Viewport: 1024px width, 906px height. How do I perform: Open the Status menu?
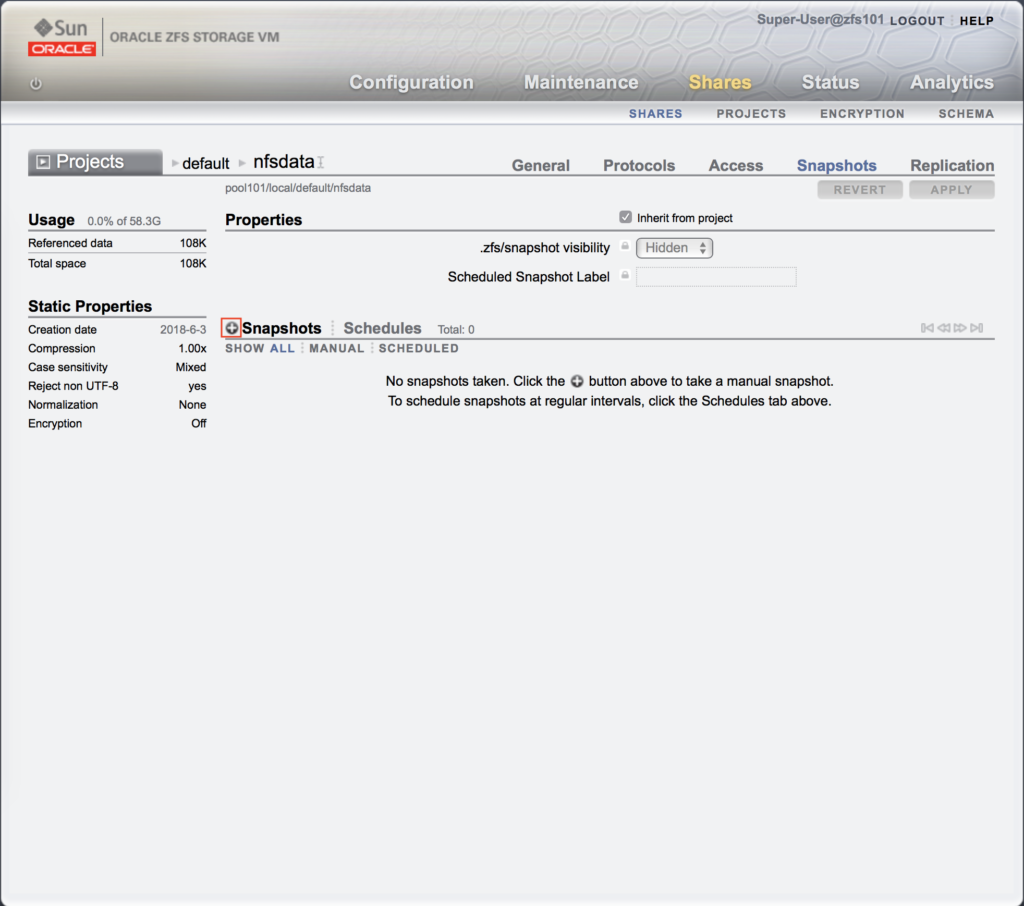click(x=830, y=82)
